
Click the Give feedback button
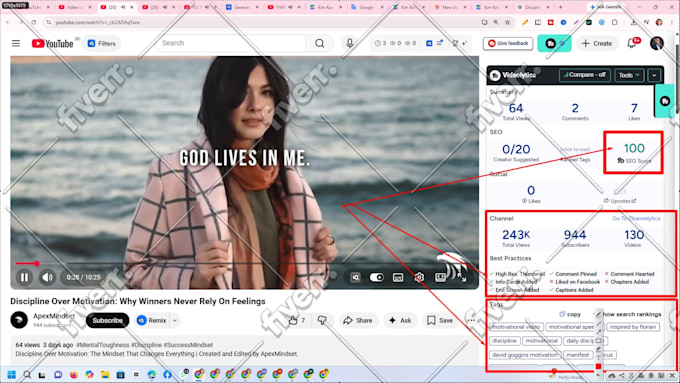click(508, 43)
